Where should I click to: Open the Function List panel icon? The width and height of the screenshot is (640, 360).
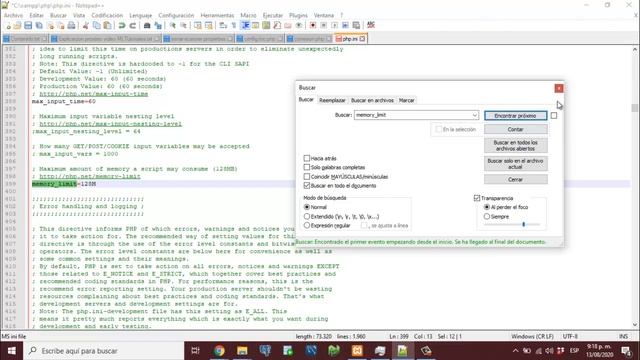[x=277, y=25]
